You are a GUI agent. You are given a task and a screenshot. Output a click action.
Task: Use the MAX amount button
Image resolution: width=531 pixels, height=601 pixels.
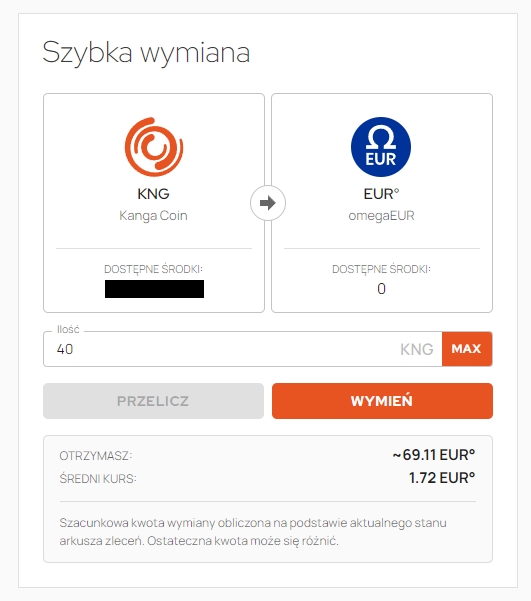coord(467,349)
